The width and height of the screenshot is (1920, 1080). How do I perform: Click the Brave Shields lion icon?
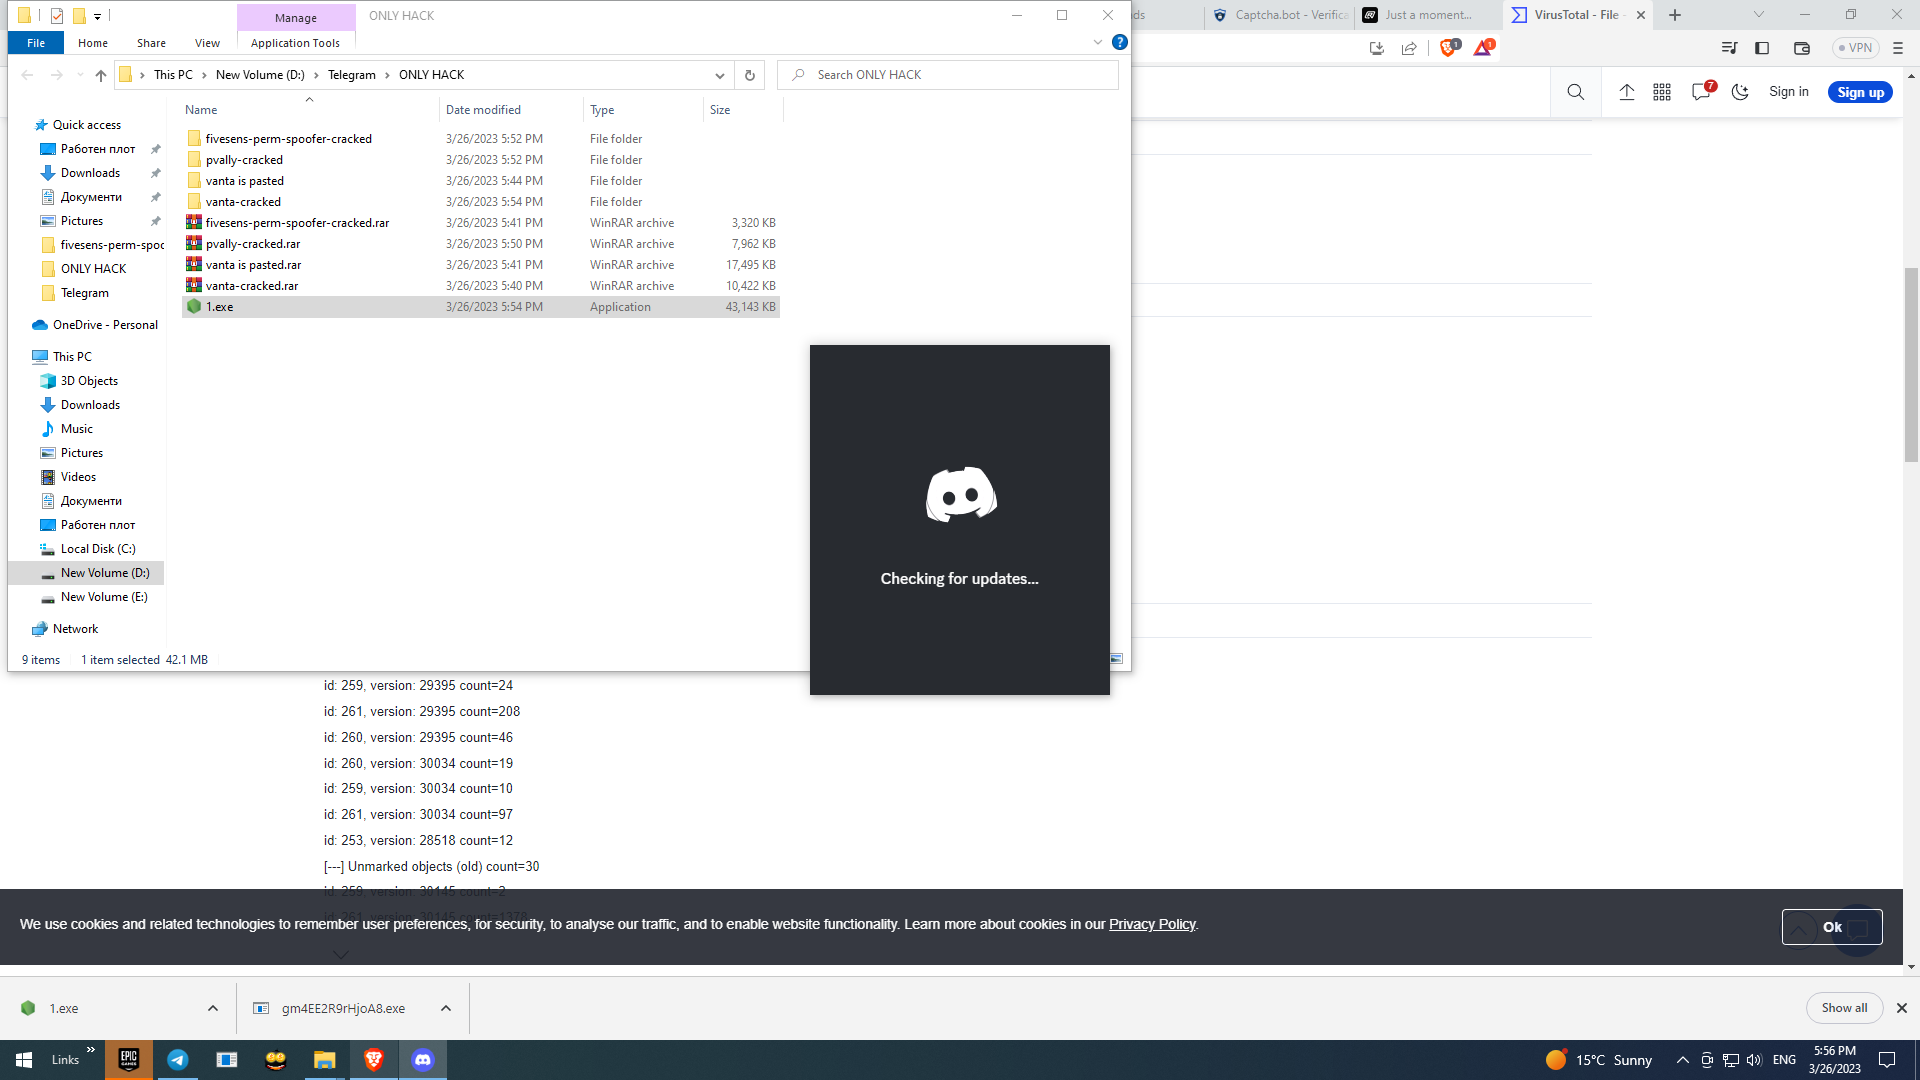[1447, 48]
